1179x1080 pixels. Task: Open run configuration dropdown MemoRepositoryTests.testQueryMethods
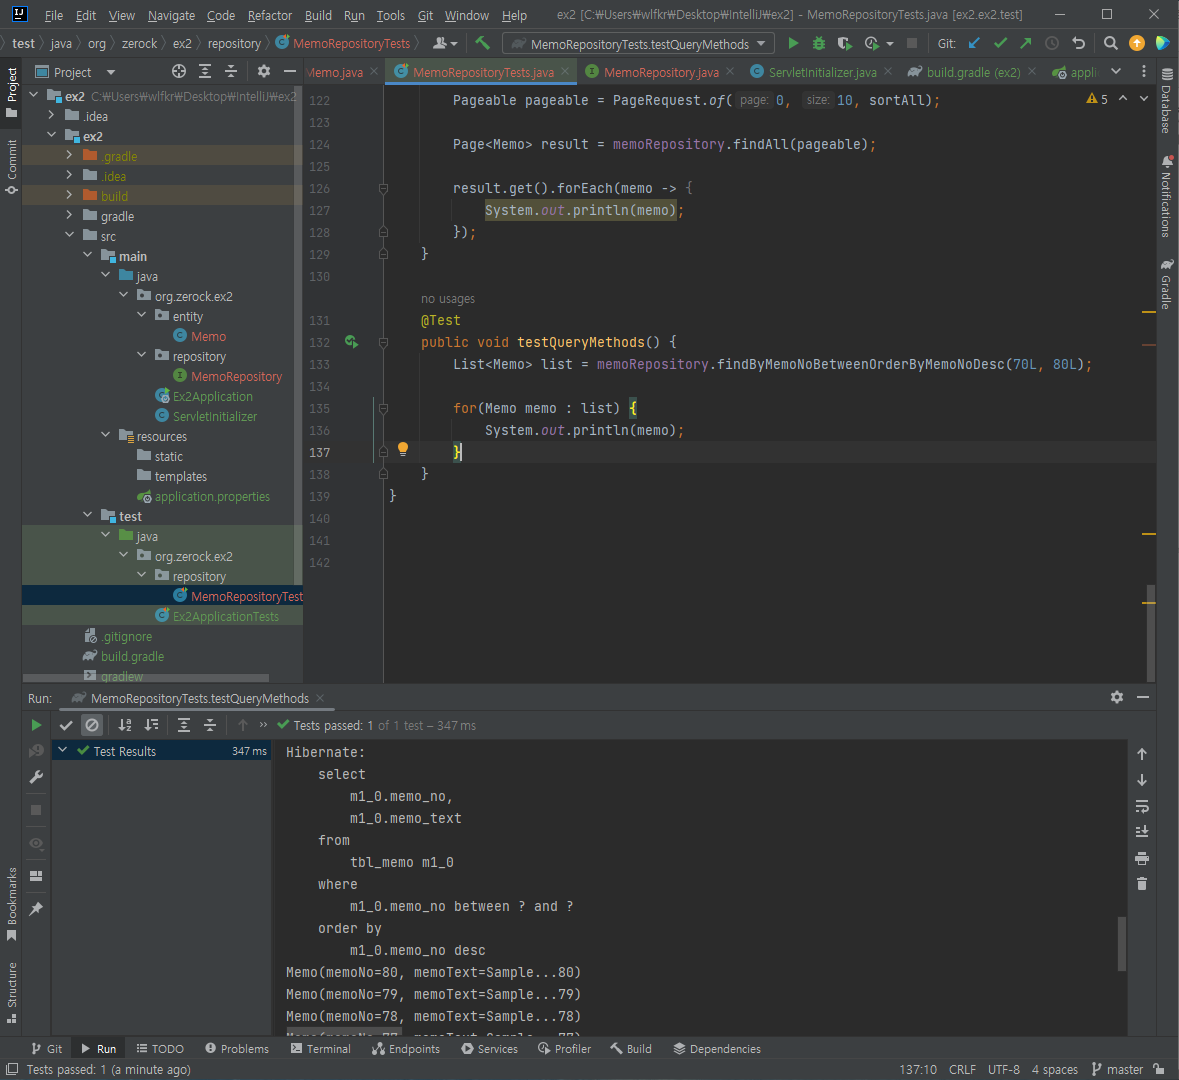click(x=638, y=44)
